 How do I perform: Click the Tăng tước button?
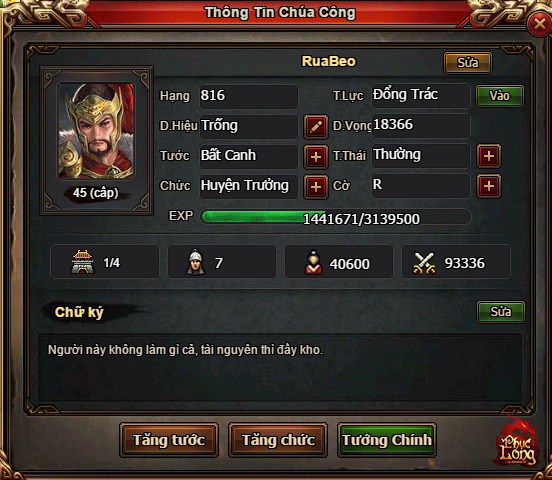tap(169, 440)
